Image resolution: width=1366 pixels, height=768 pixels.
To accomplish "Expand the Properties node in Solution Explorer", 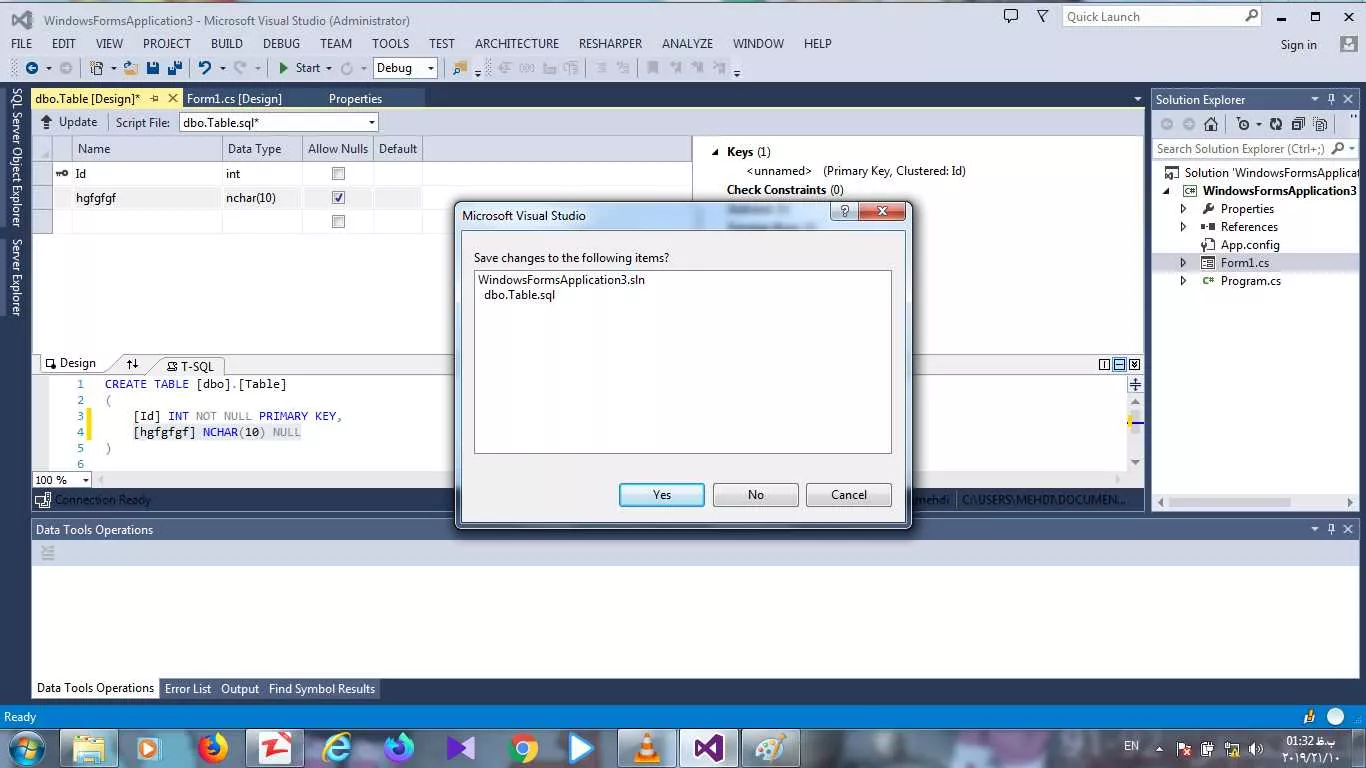I will (1184, 209).
